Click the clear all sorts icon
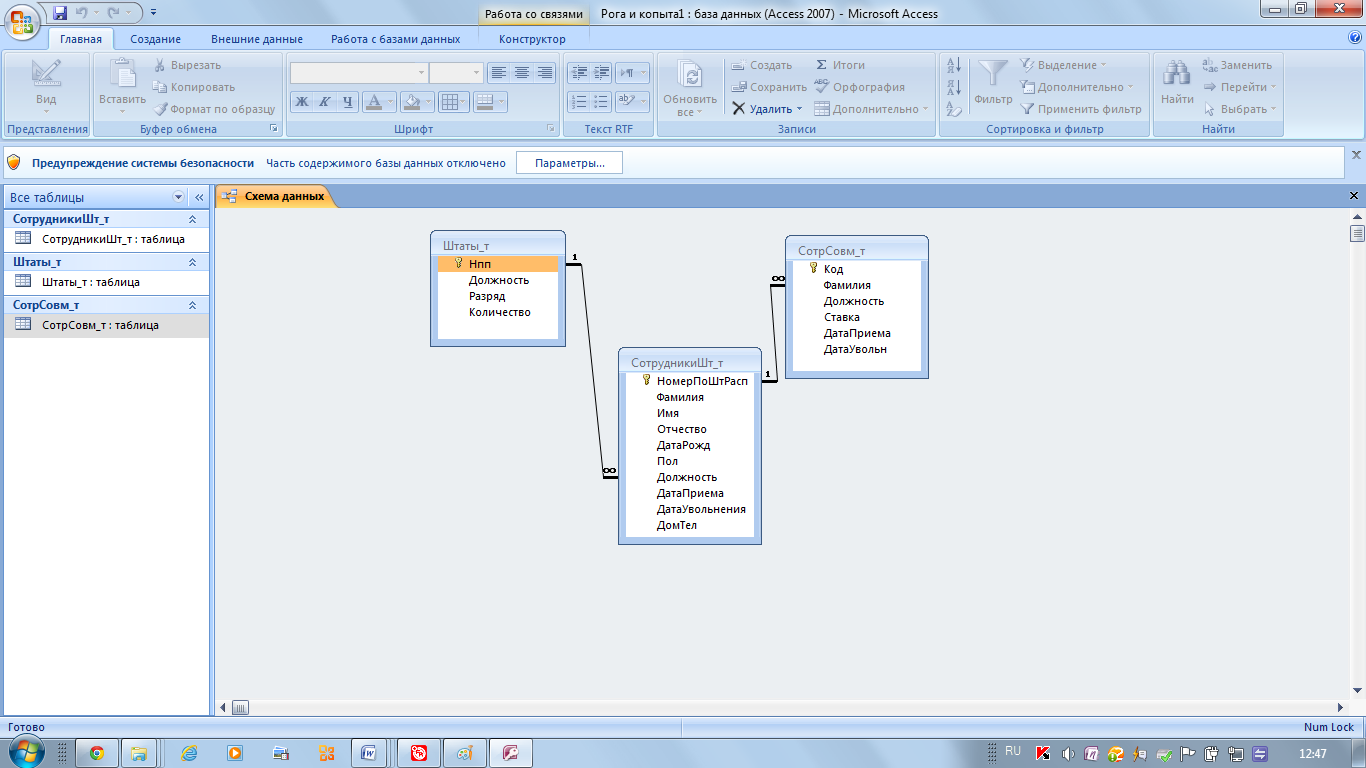The width and height of the screenshot is (1366, 768). pyautogui.click(x=954, y=109)
